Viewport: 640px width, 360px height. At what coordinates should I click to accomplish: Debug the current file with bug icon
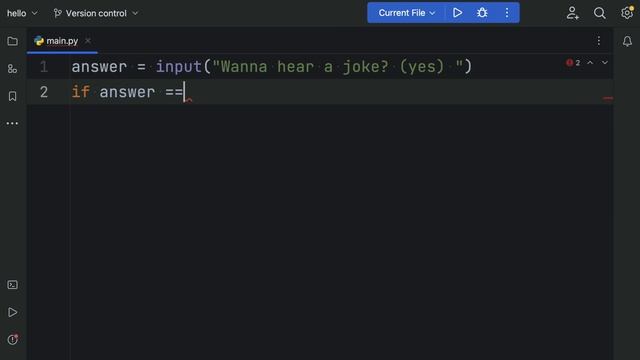[482, 13]
